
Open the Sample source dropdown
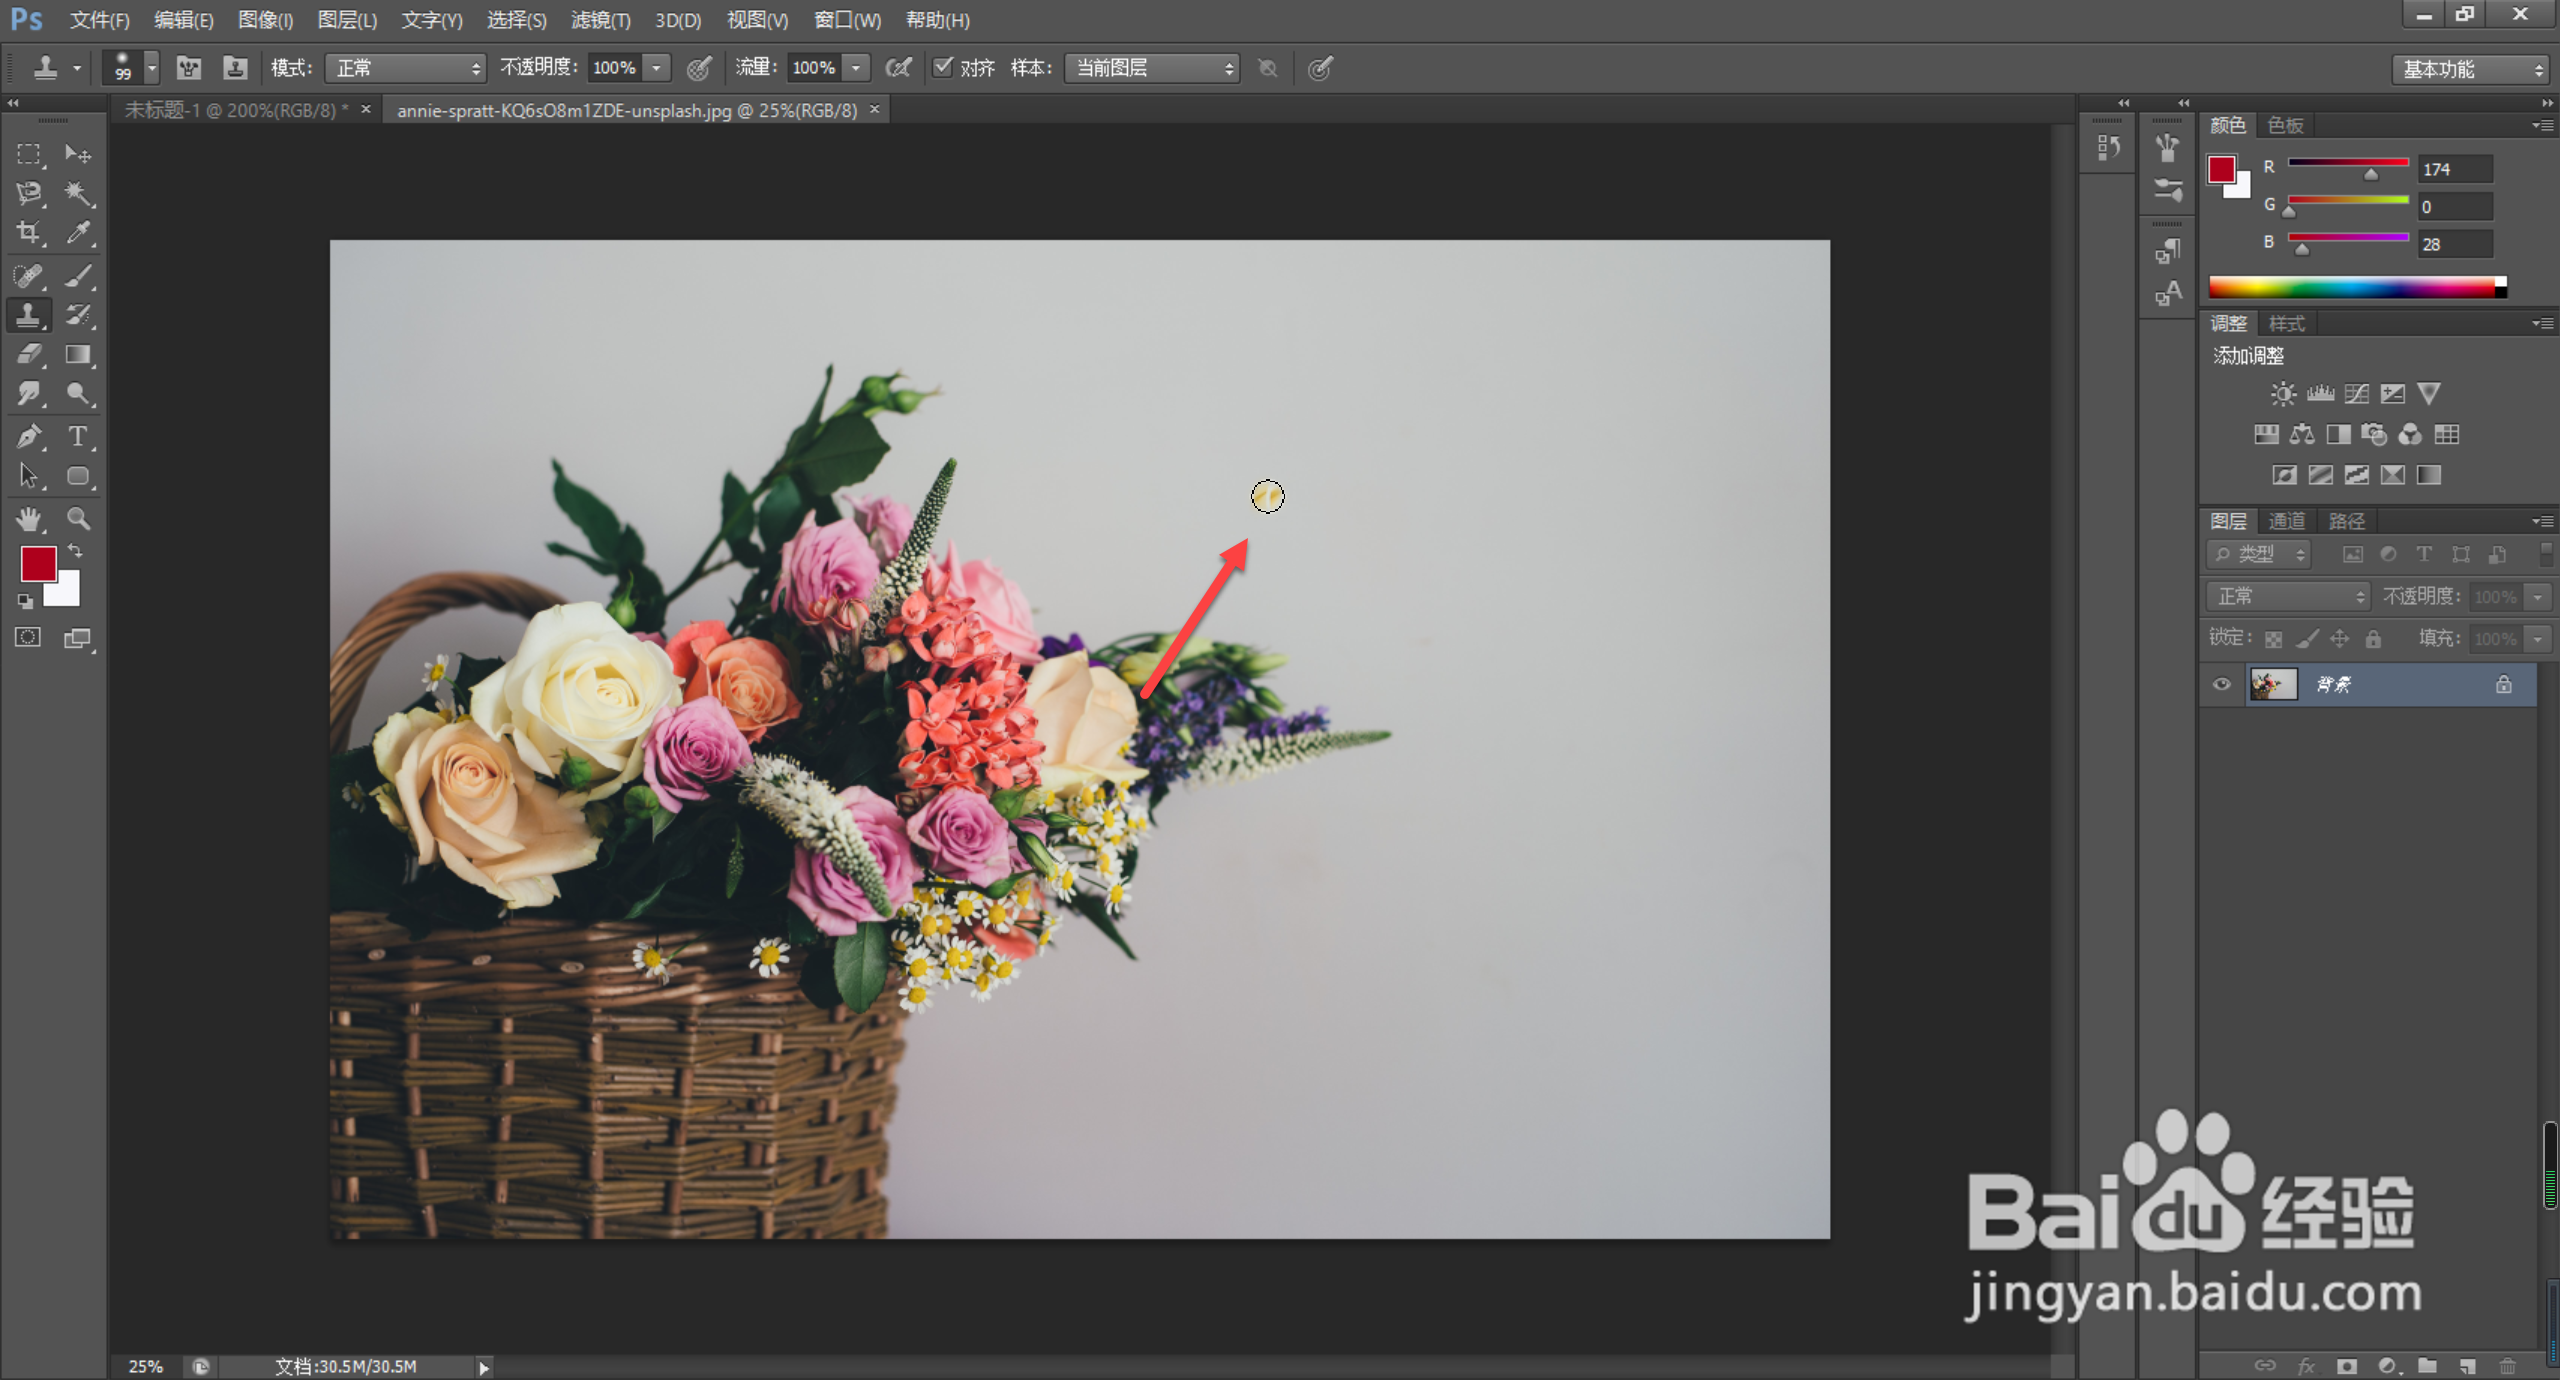(x=1152, y=68)
